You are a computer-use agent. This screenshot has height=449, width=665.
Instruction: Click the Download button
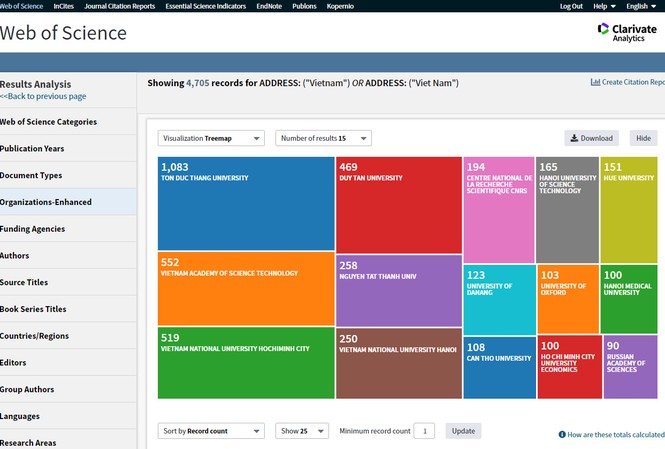tap(591, 138)
